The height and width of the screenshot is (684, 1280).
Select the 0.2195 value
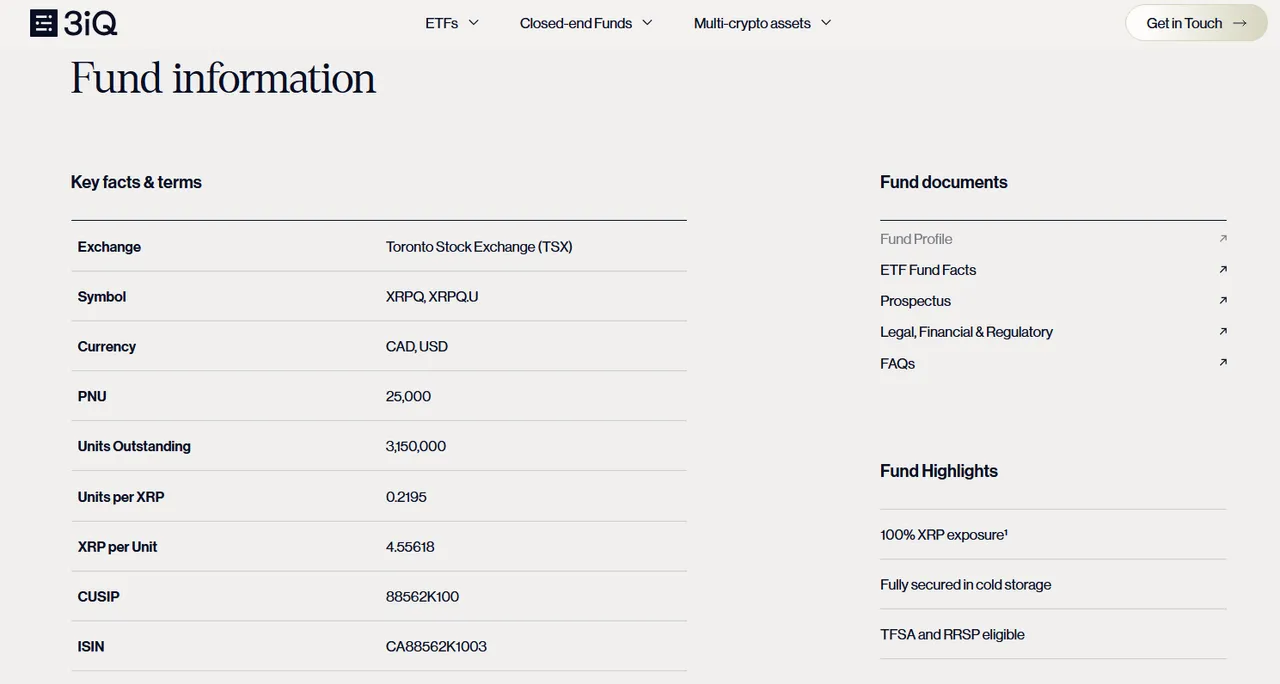click(x=406, y=497)
